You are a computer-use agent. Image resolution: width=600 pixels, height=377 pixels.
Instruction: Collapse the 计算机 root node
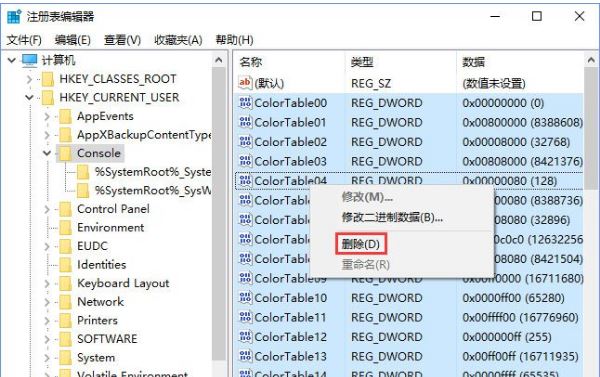click(12, 60)
